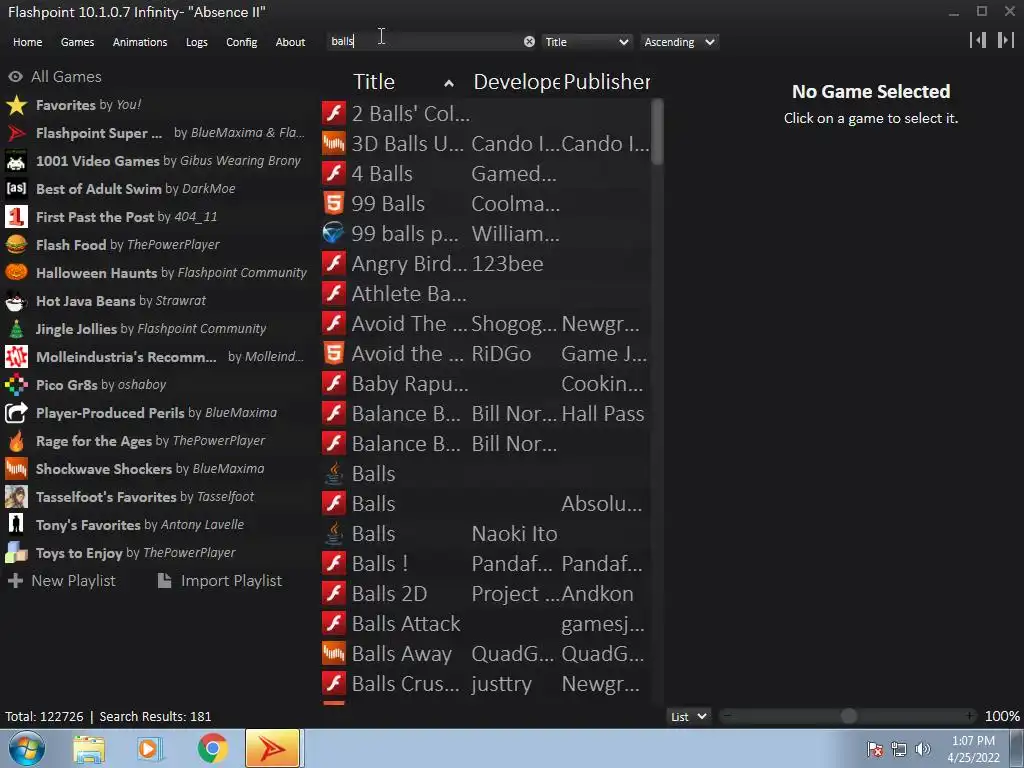1024x768 pixels.
Task: Toggle the right sidebar visibility icon
Action: coord(1005,40)
